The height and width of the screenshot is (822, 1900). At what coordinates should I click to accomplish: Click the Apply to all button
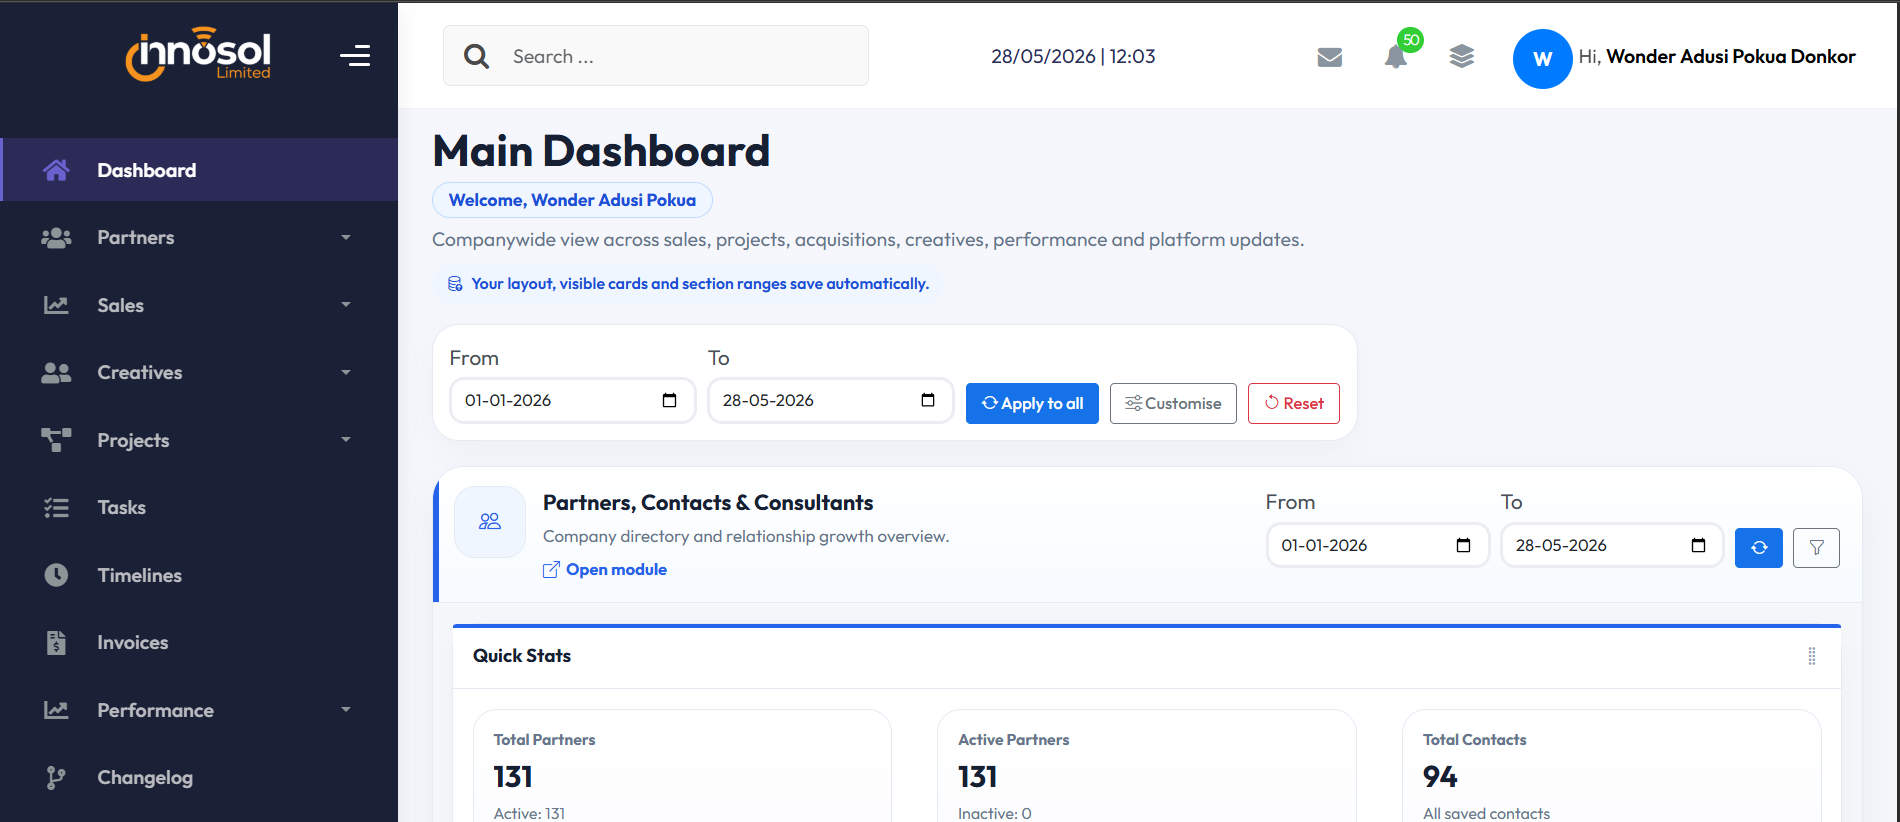point(1032,404)
